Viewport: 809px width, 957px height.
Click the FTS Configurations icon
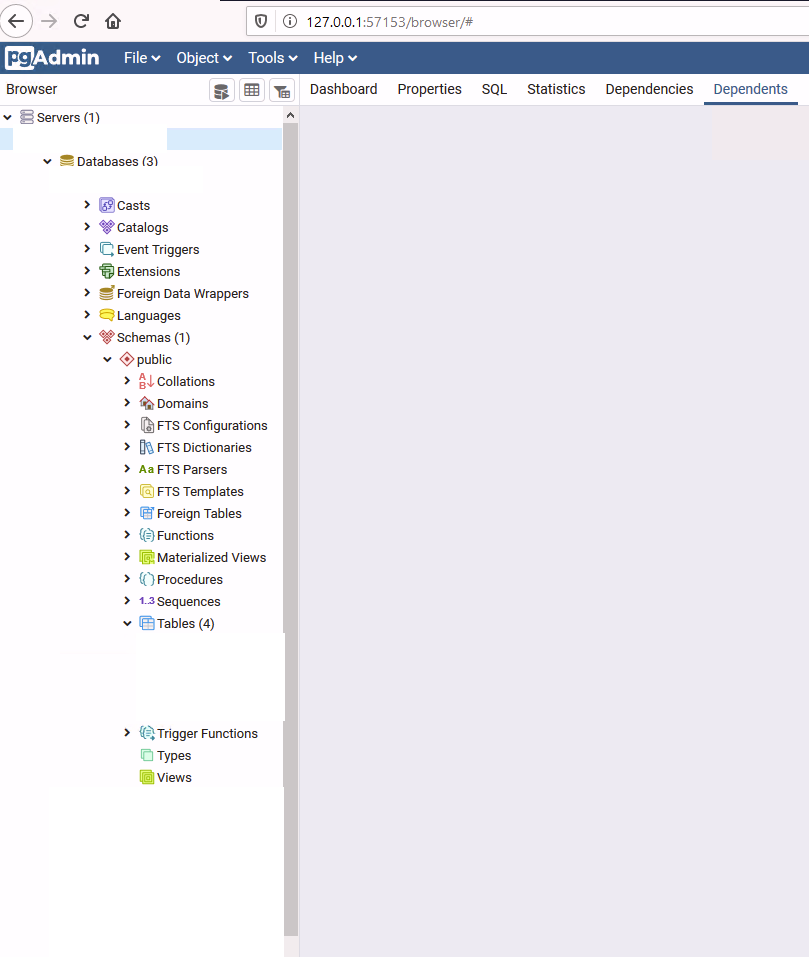(x=146, y=425)
